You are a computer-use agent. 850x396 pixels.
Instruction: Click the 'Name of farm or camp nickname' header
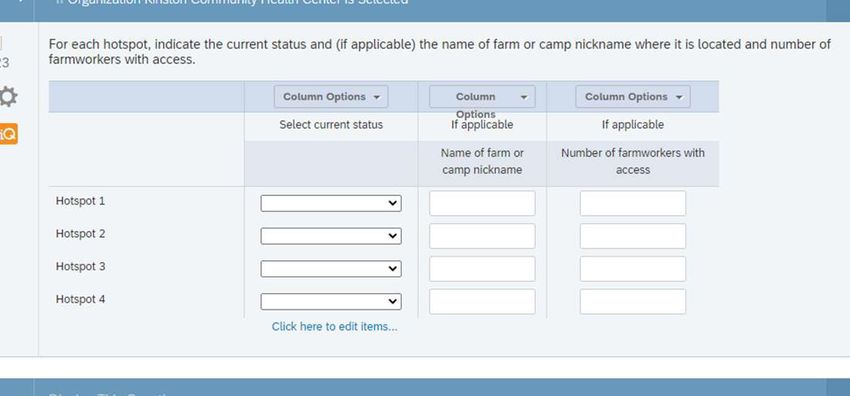click(x=482, y=161)
